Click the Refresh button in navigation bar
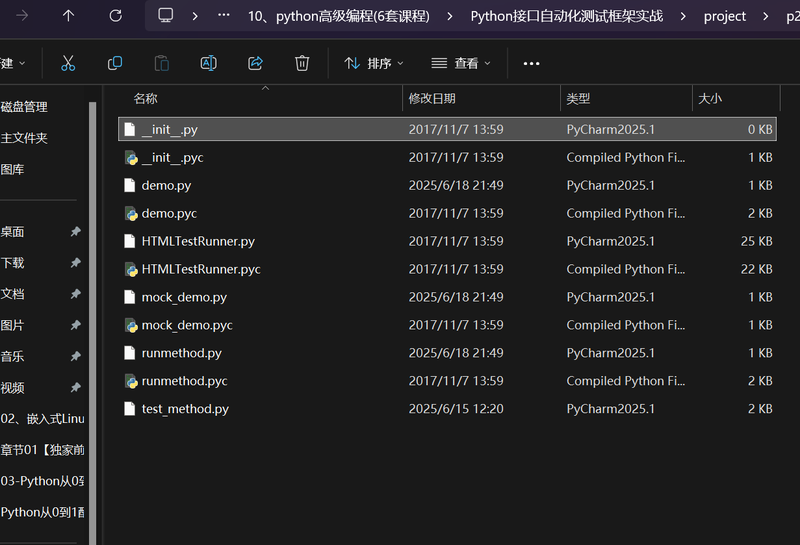This screenshot has width=800, height=545. 115,16
